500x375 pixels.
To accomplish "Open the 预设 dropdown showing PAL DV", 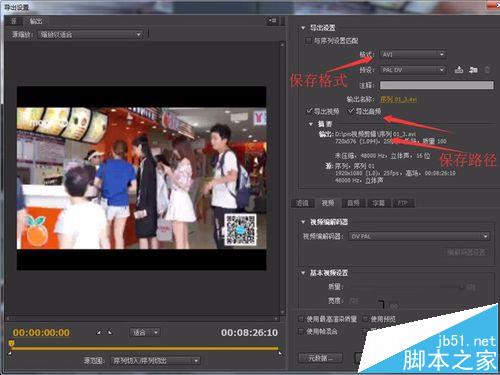I will point(413,70).
